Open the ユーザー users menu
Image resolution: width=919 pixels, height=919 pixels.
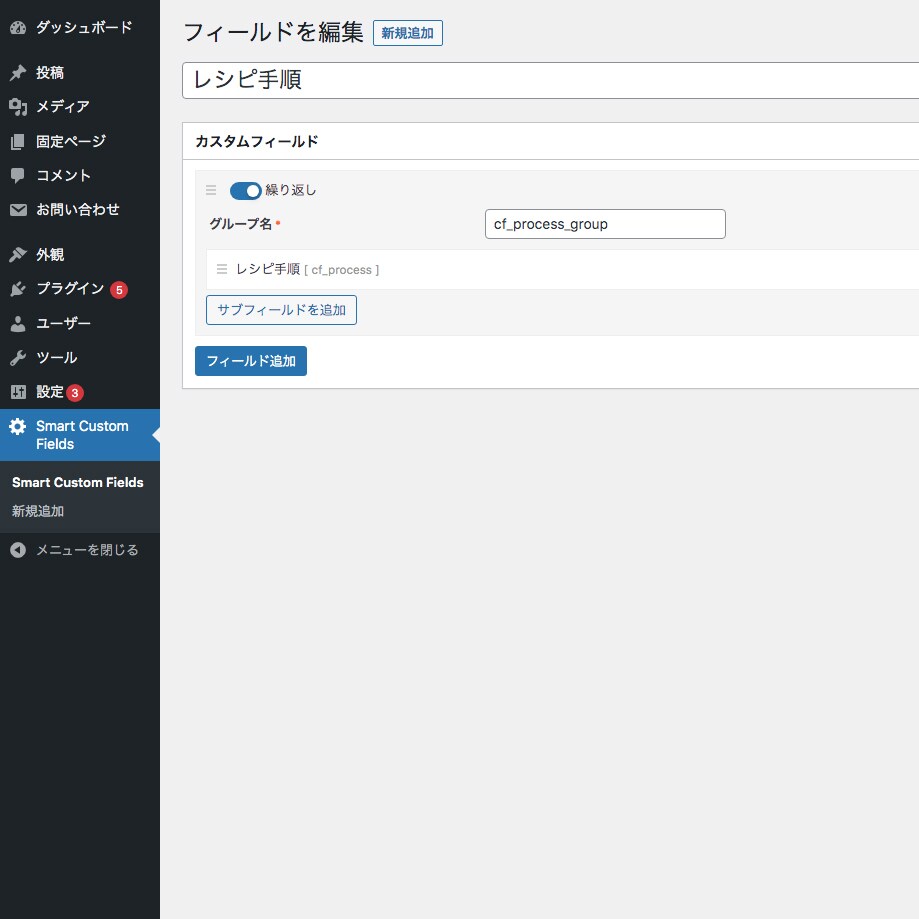tap(80, 324)
